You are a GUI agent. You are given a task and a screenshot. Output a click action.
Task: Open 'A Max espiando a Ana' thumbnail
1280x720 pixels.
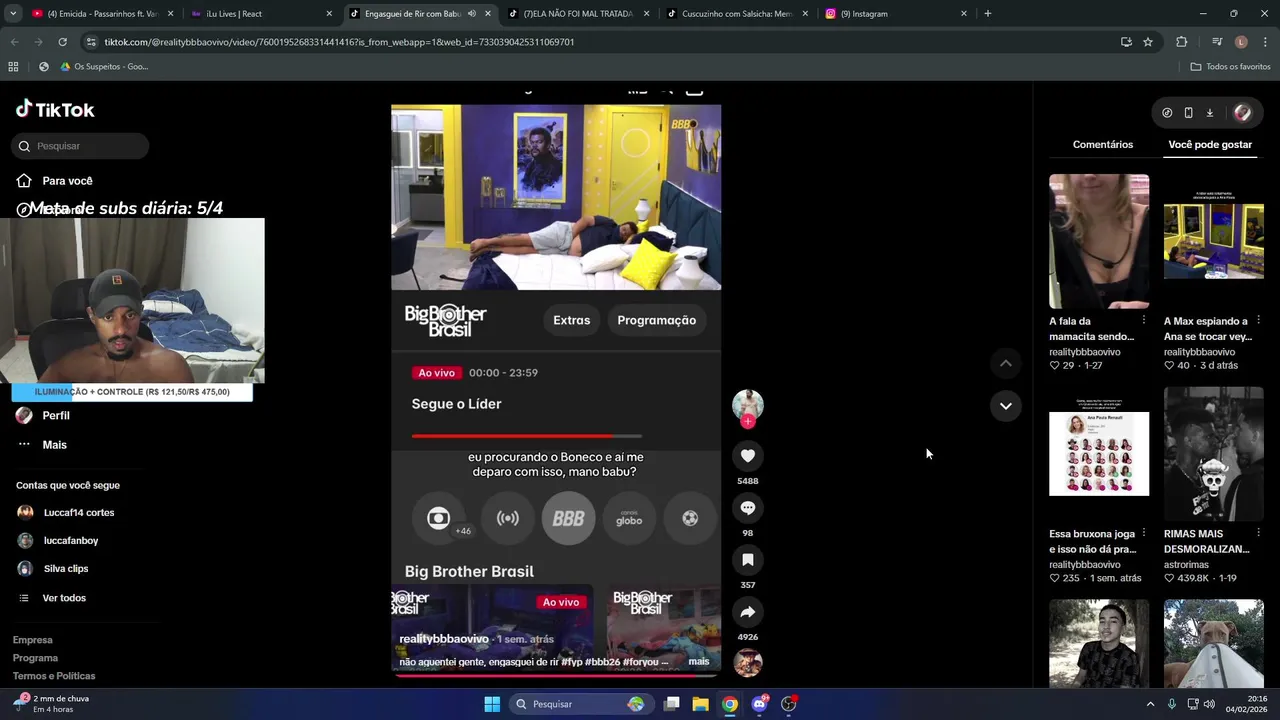pyautogui.click(x=1214, y=241)
